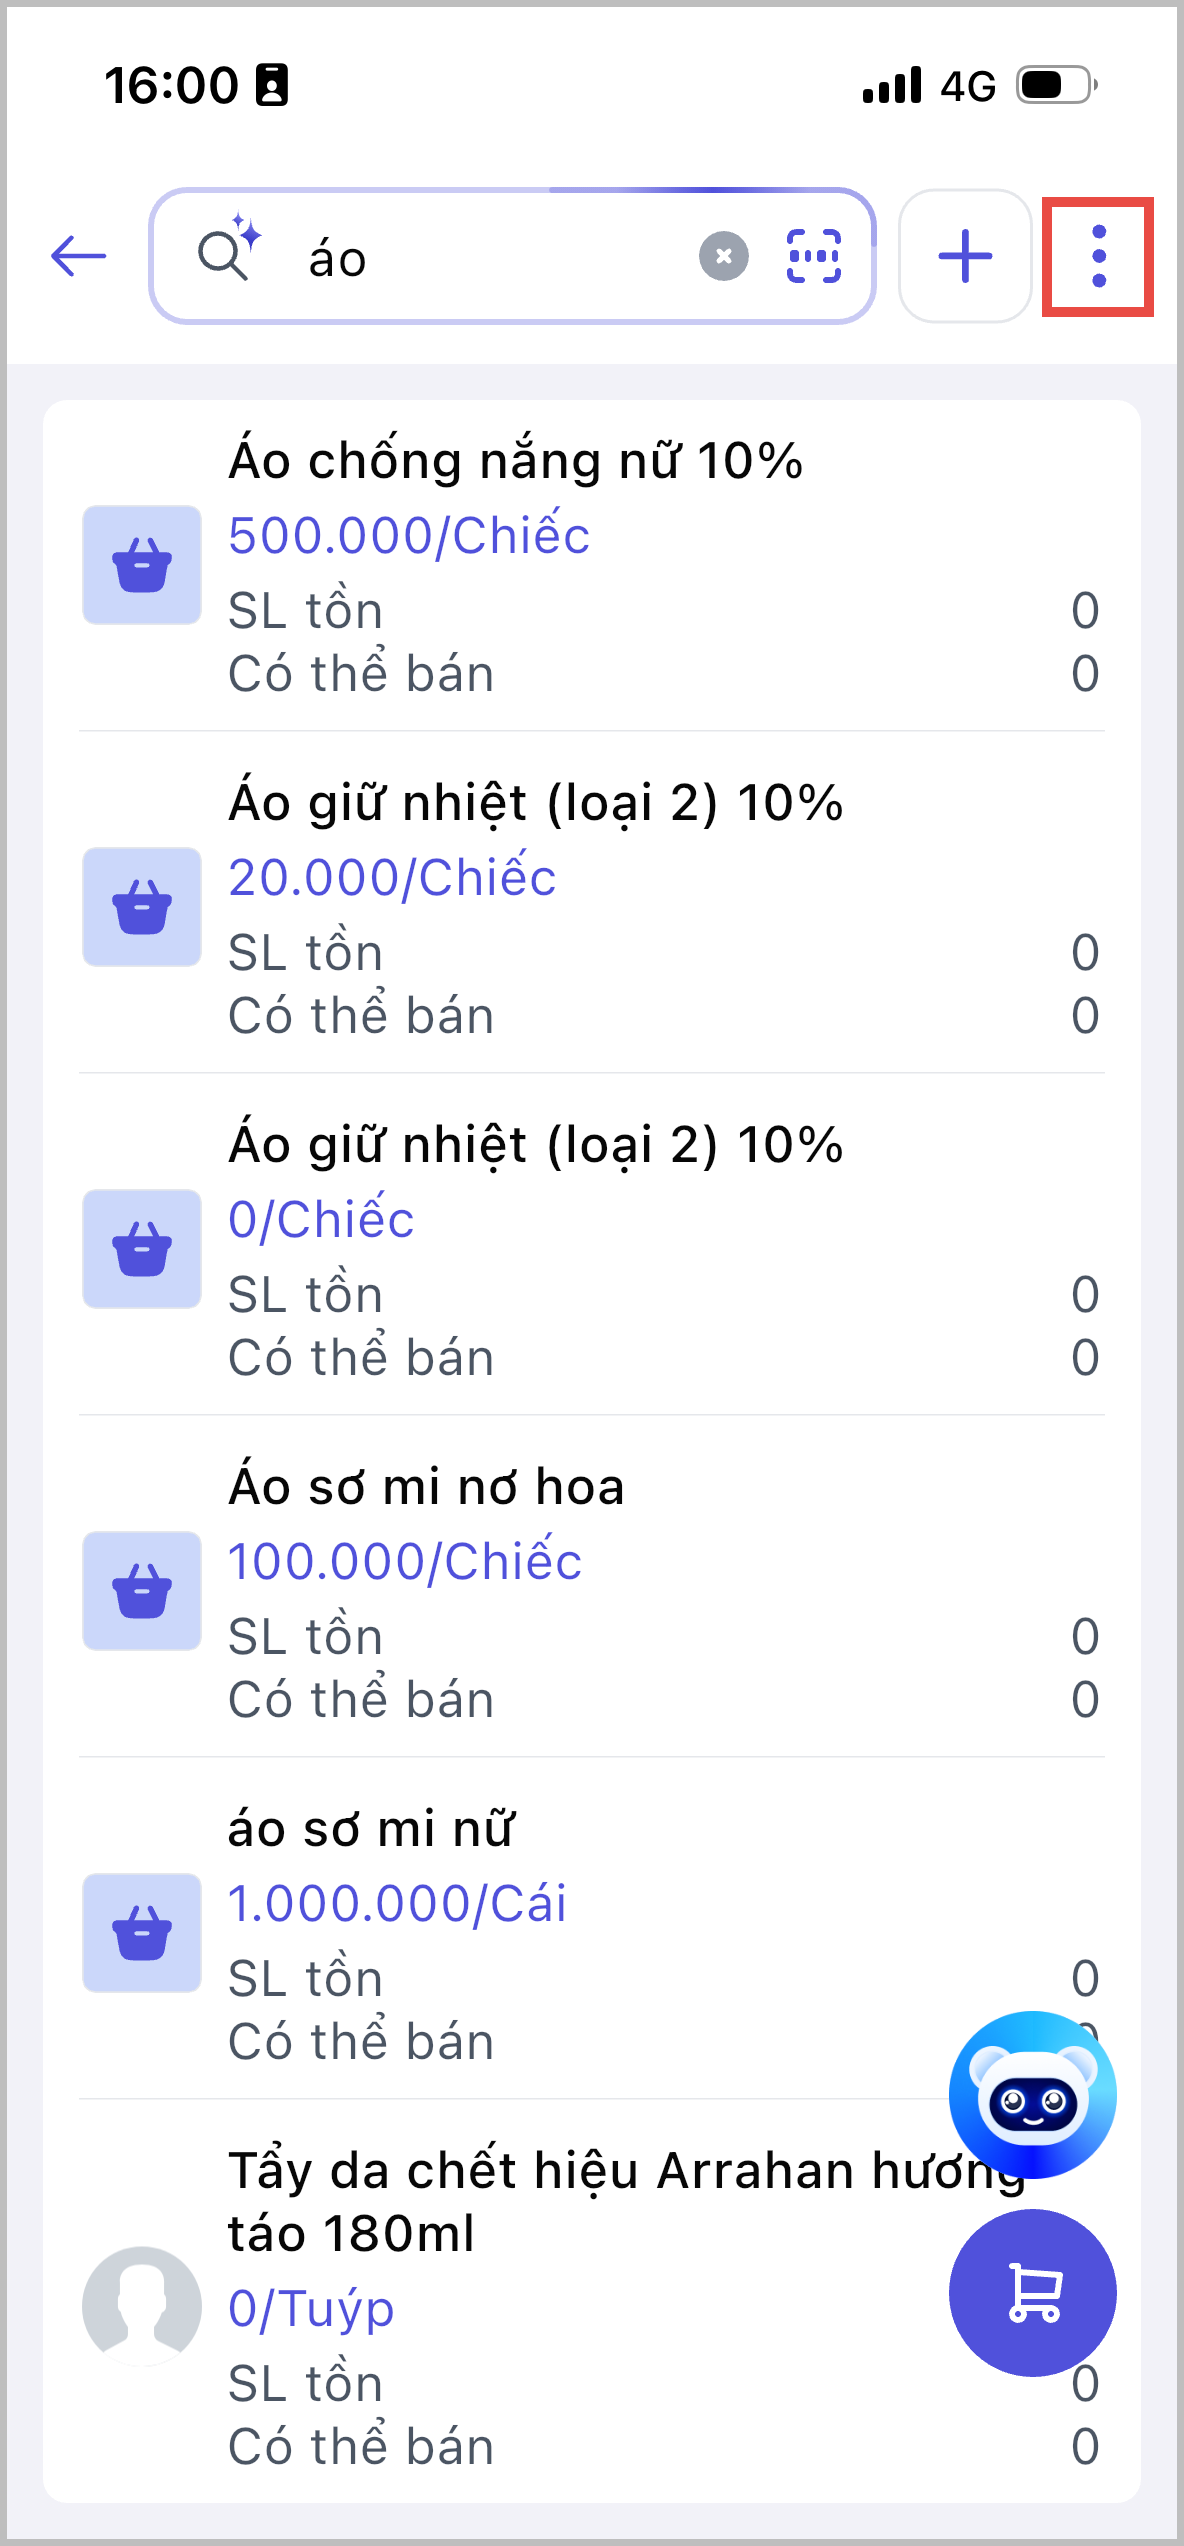The width and height of the screenshot is (1184, 2546).
Task: Tap the back arrow icon
Action: click(x=79, y=256)
